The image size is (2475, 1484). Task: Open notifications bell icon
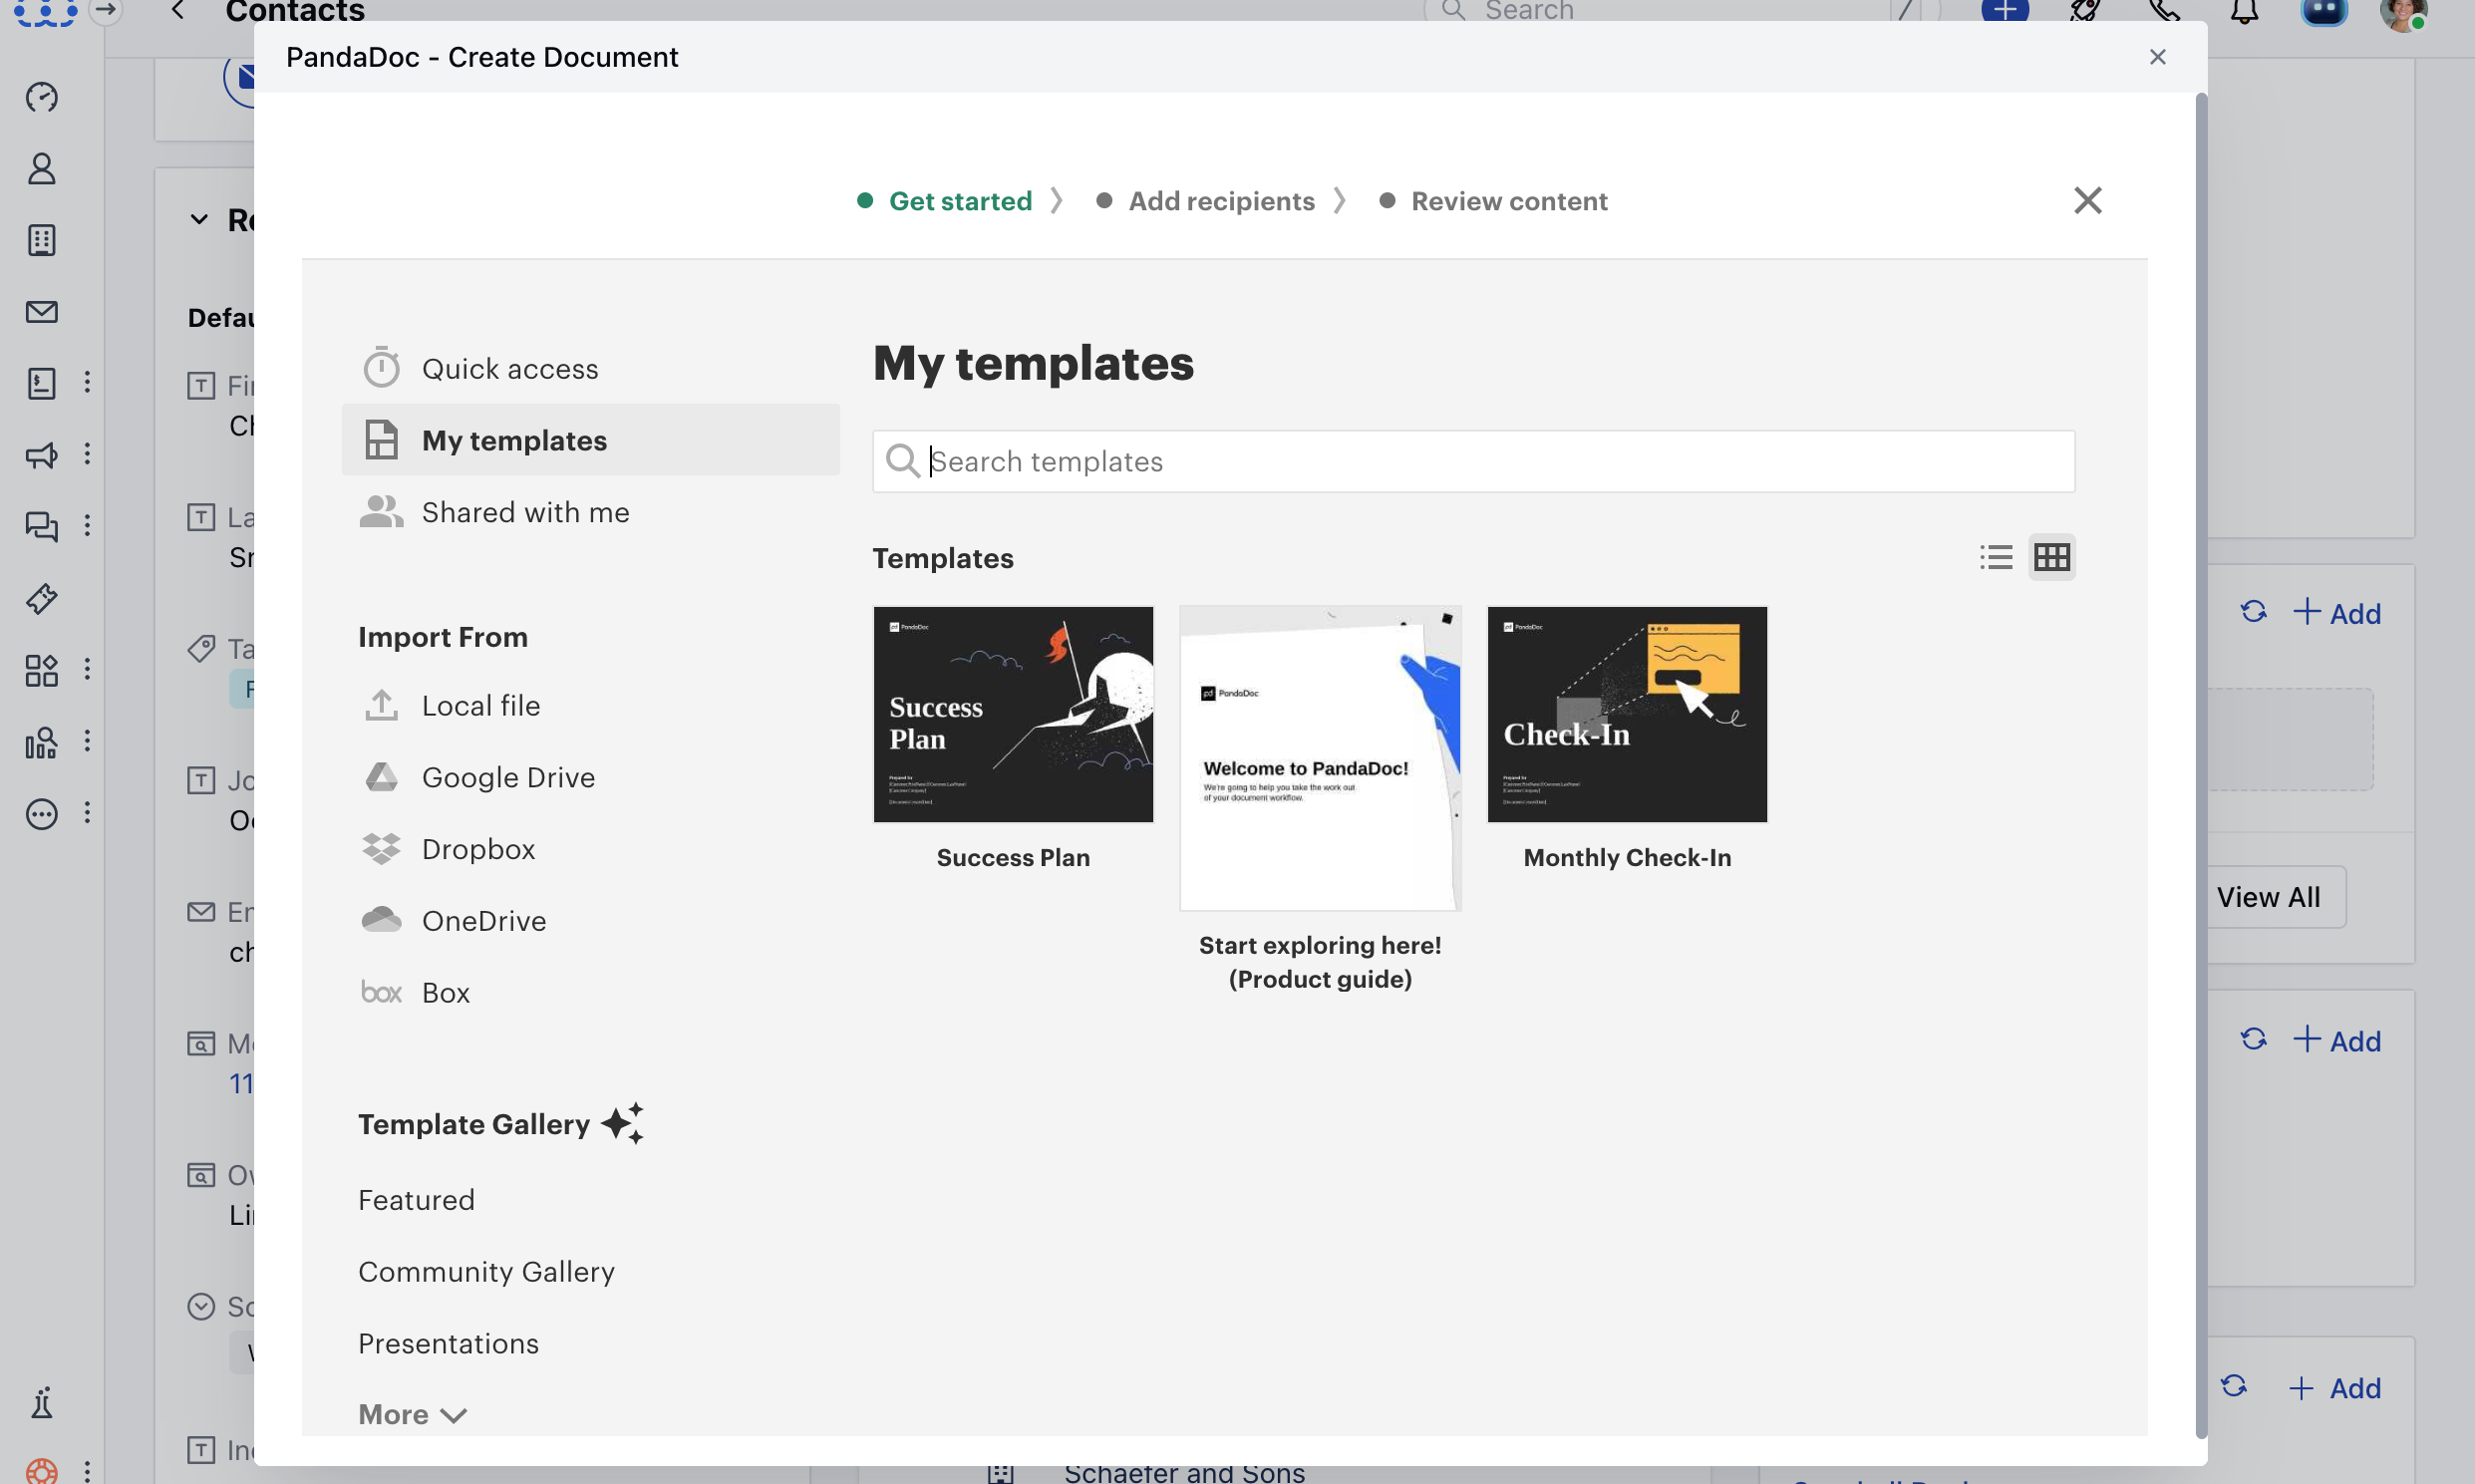tap(2244, 11)
